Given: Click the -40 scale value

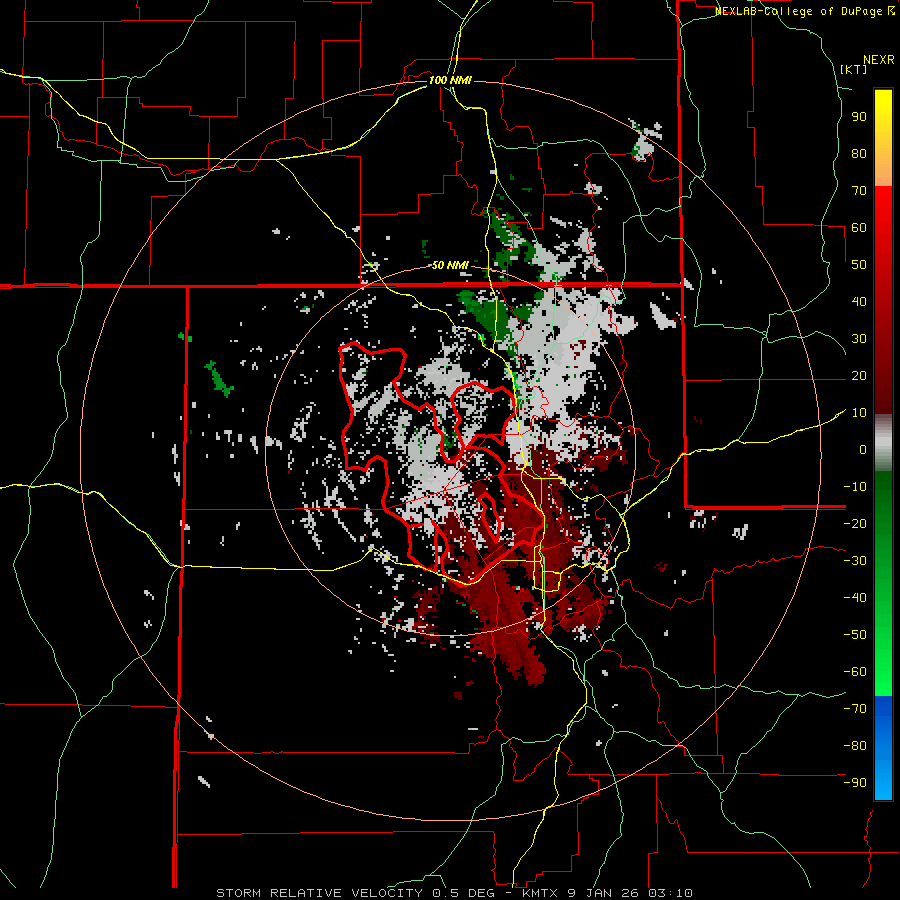Looking at the screenshot, I should coord(855,598).
